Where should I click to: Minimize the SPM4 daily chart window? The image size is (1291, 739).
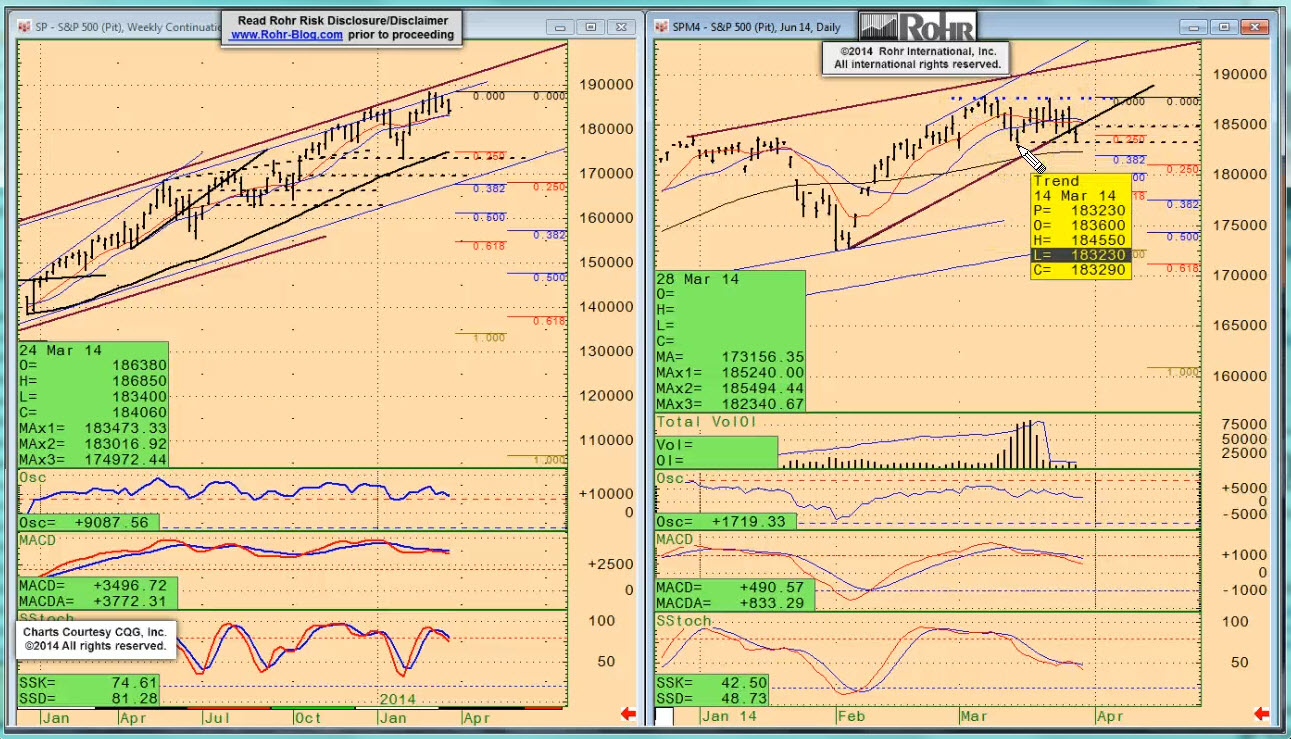1196,27
